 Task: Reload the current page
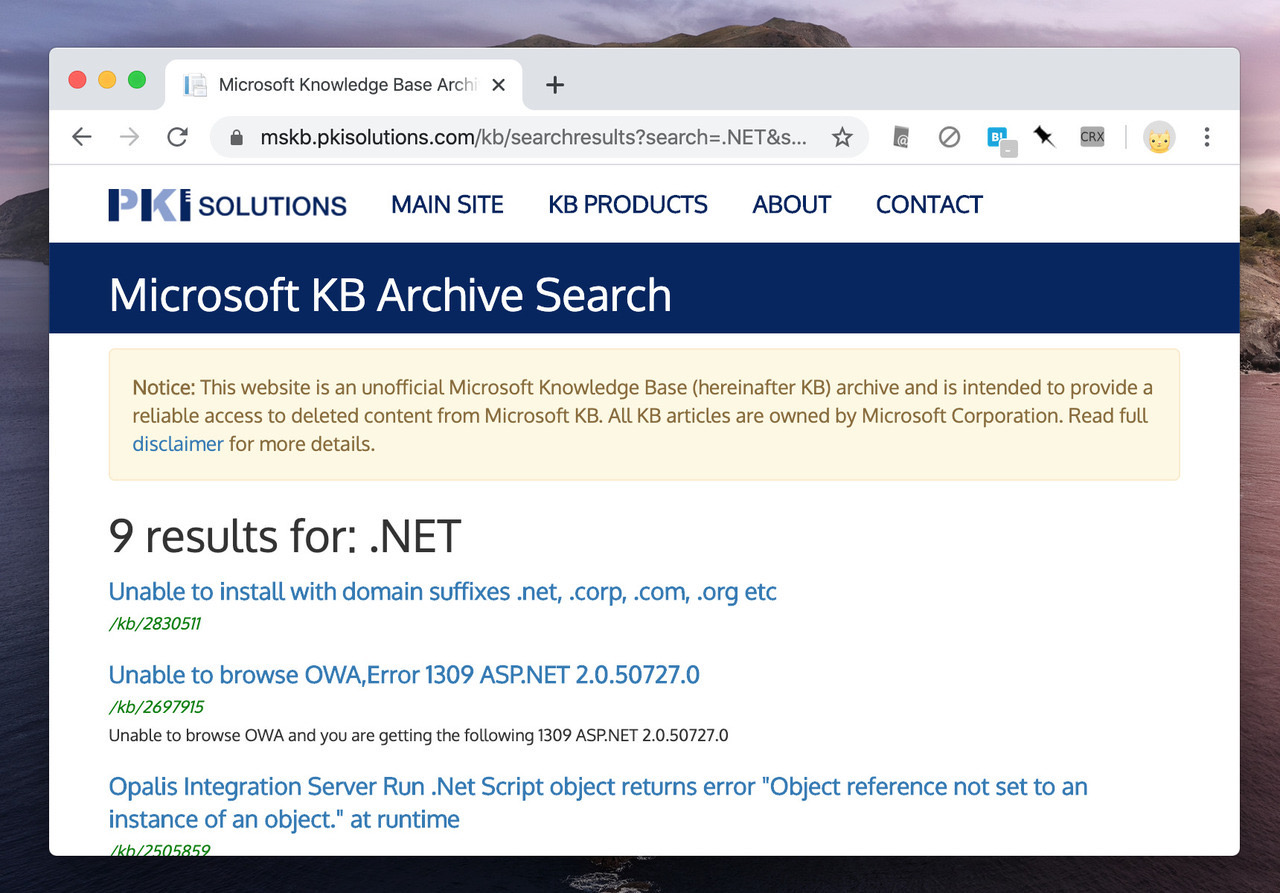pyautogui.click(x=178, y=137)
